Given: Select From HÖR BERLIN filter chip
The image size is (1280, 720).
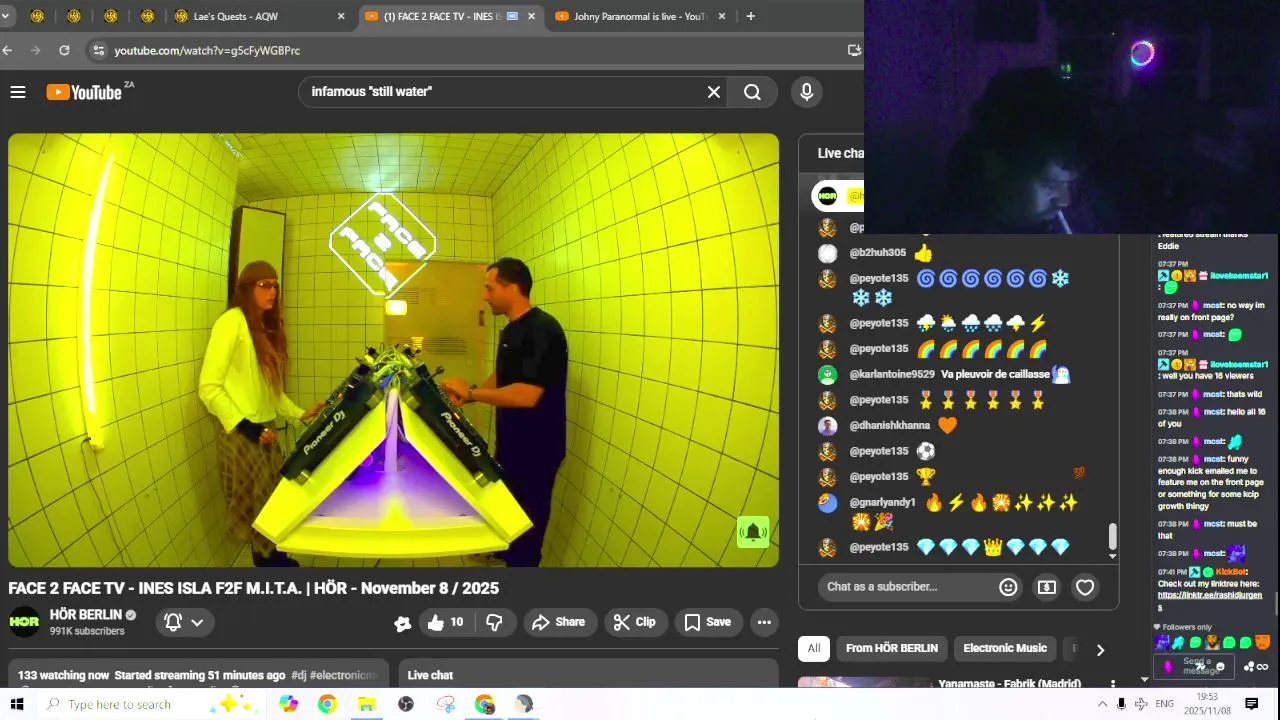Looking at the screenshot, I should tap(892, 648).
